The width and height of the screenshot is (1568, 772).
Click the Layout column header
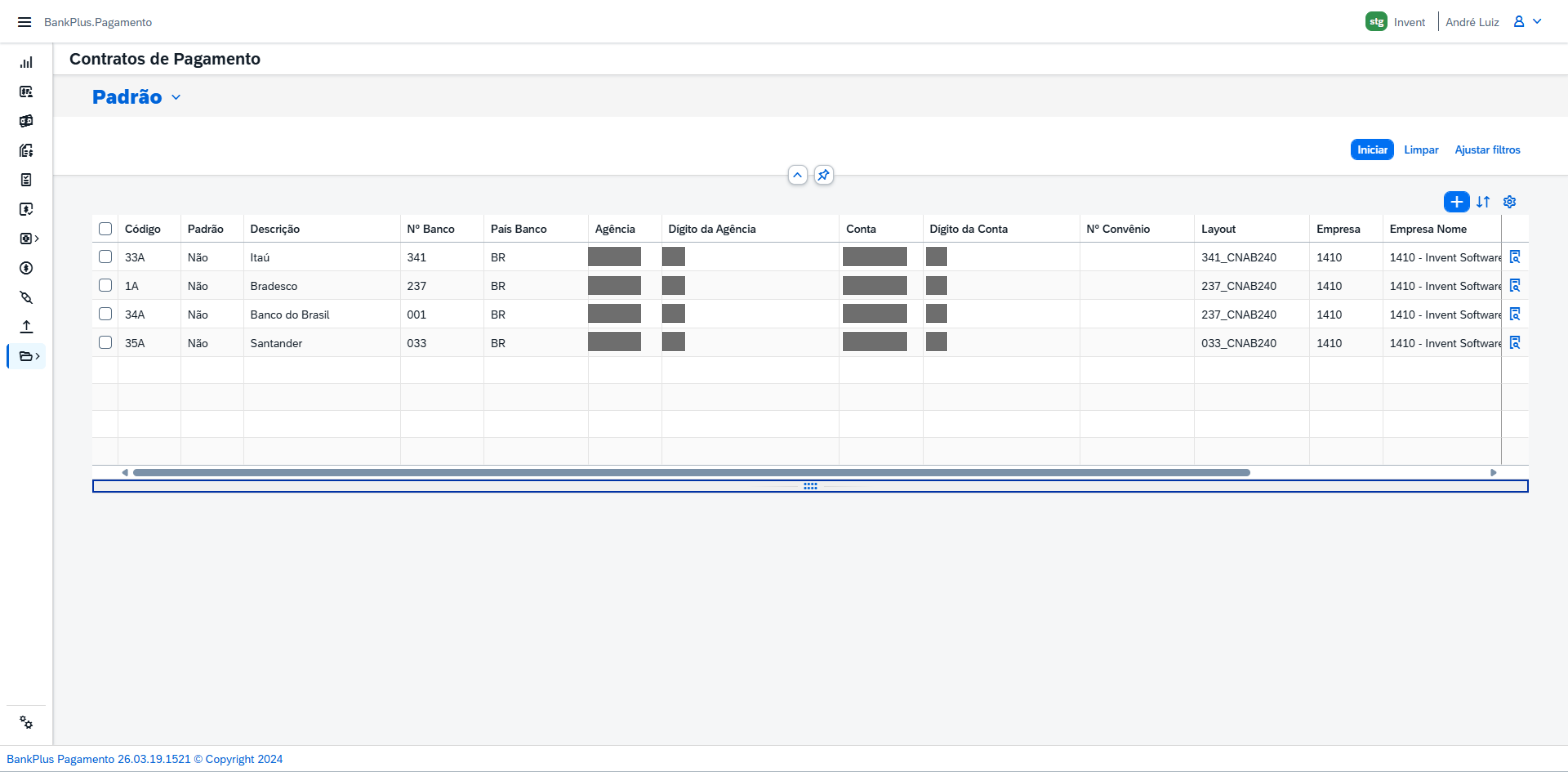tap(1252, 229)
